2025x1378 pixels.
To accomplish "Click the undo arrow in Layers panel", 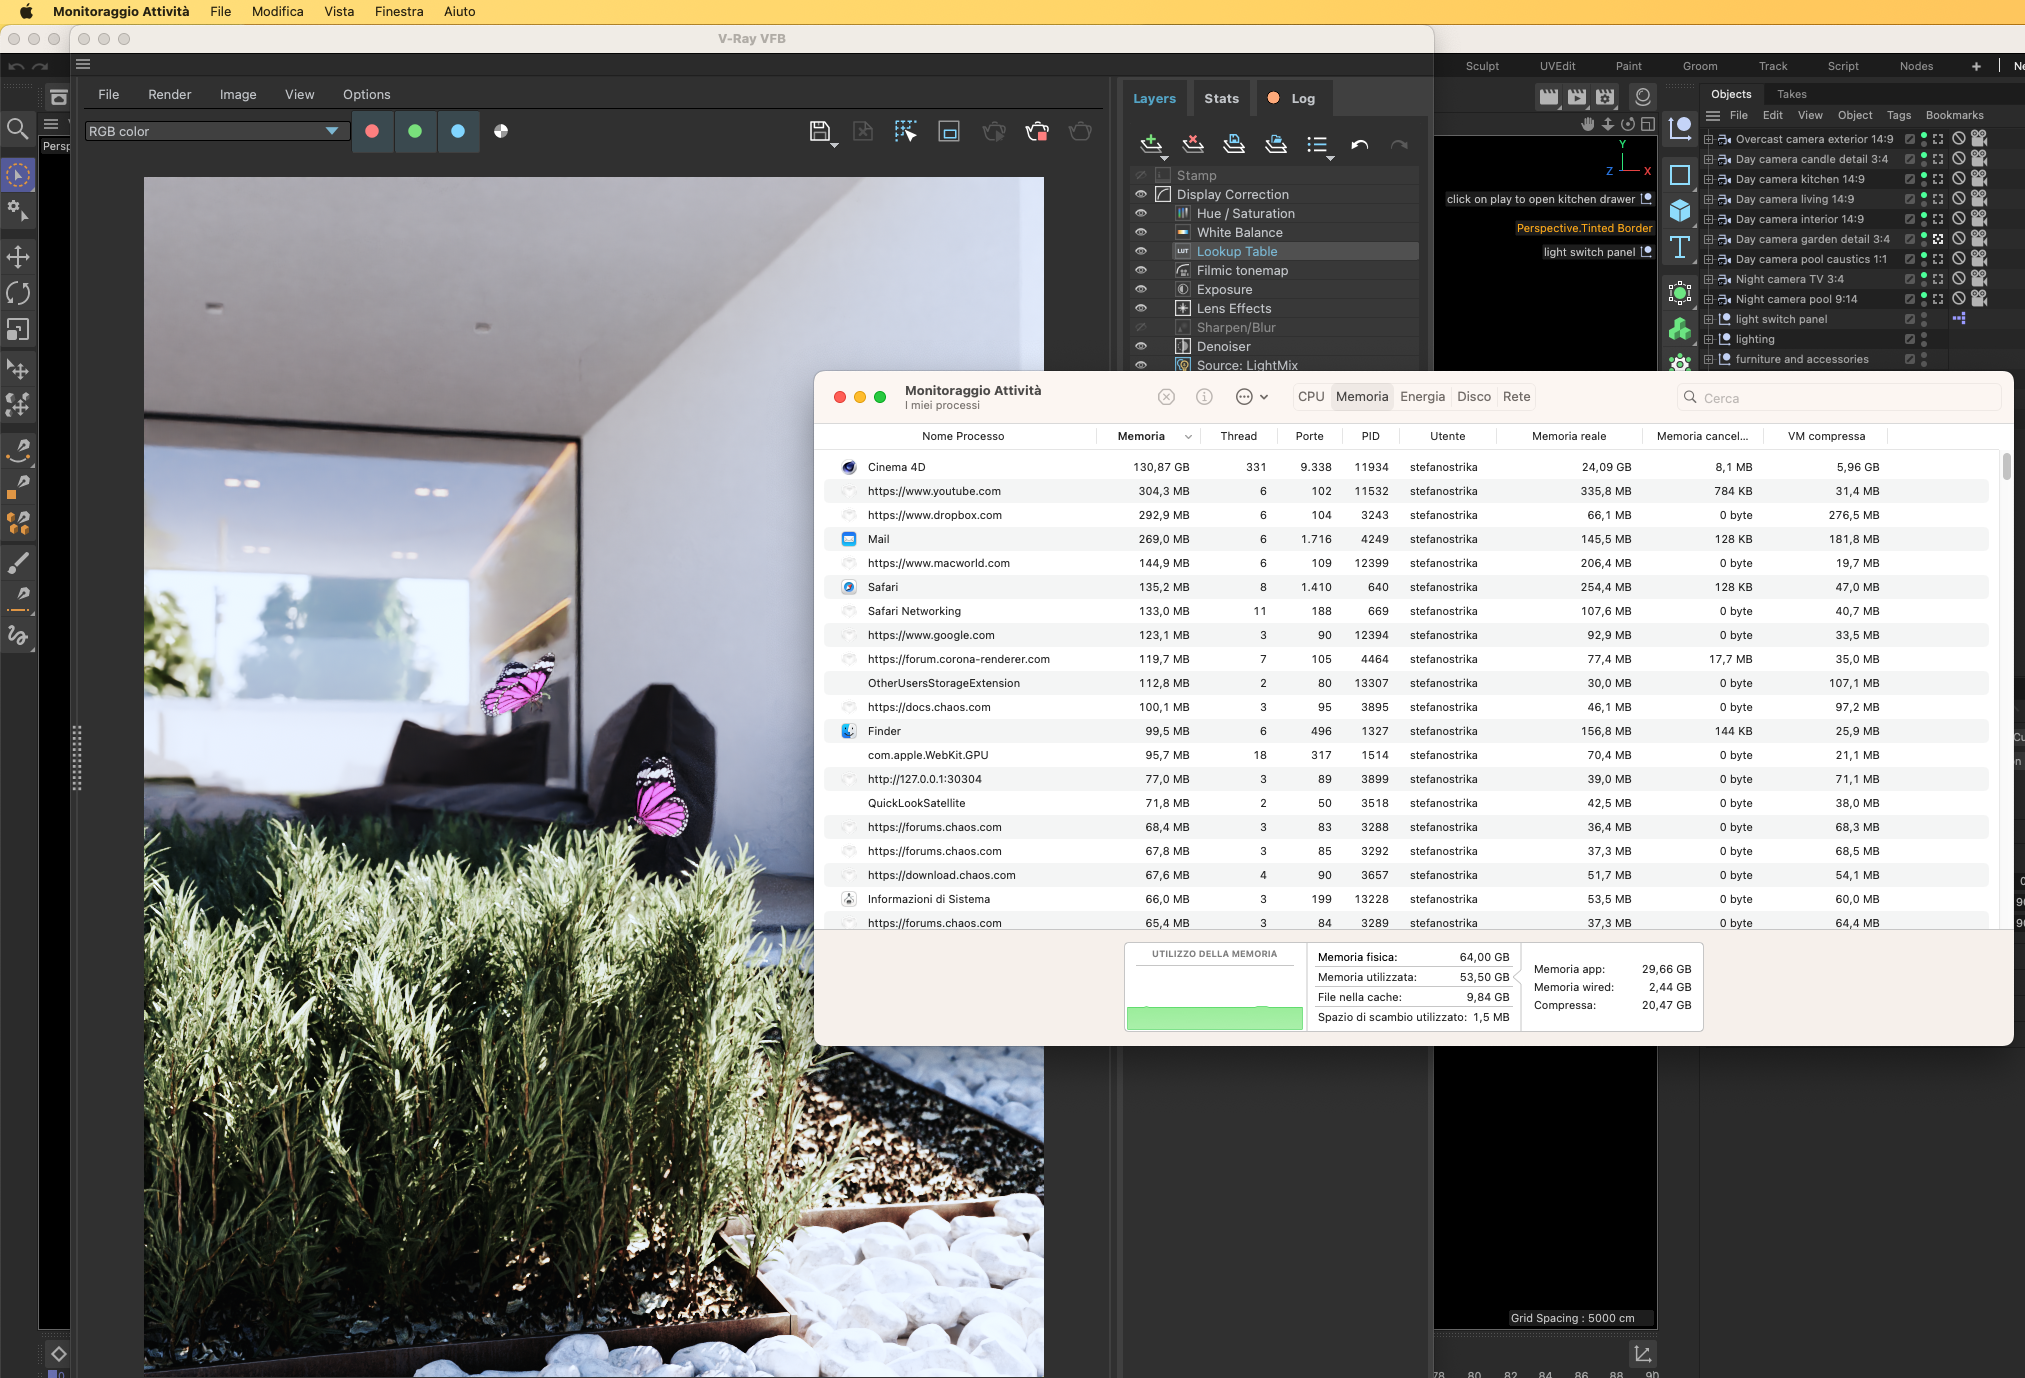I will pyautogui.click(x=1359, y=145).
